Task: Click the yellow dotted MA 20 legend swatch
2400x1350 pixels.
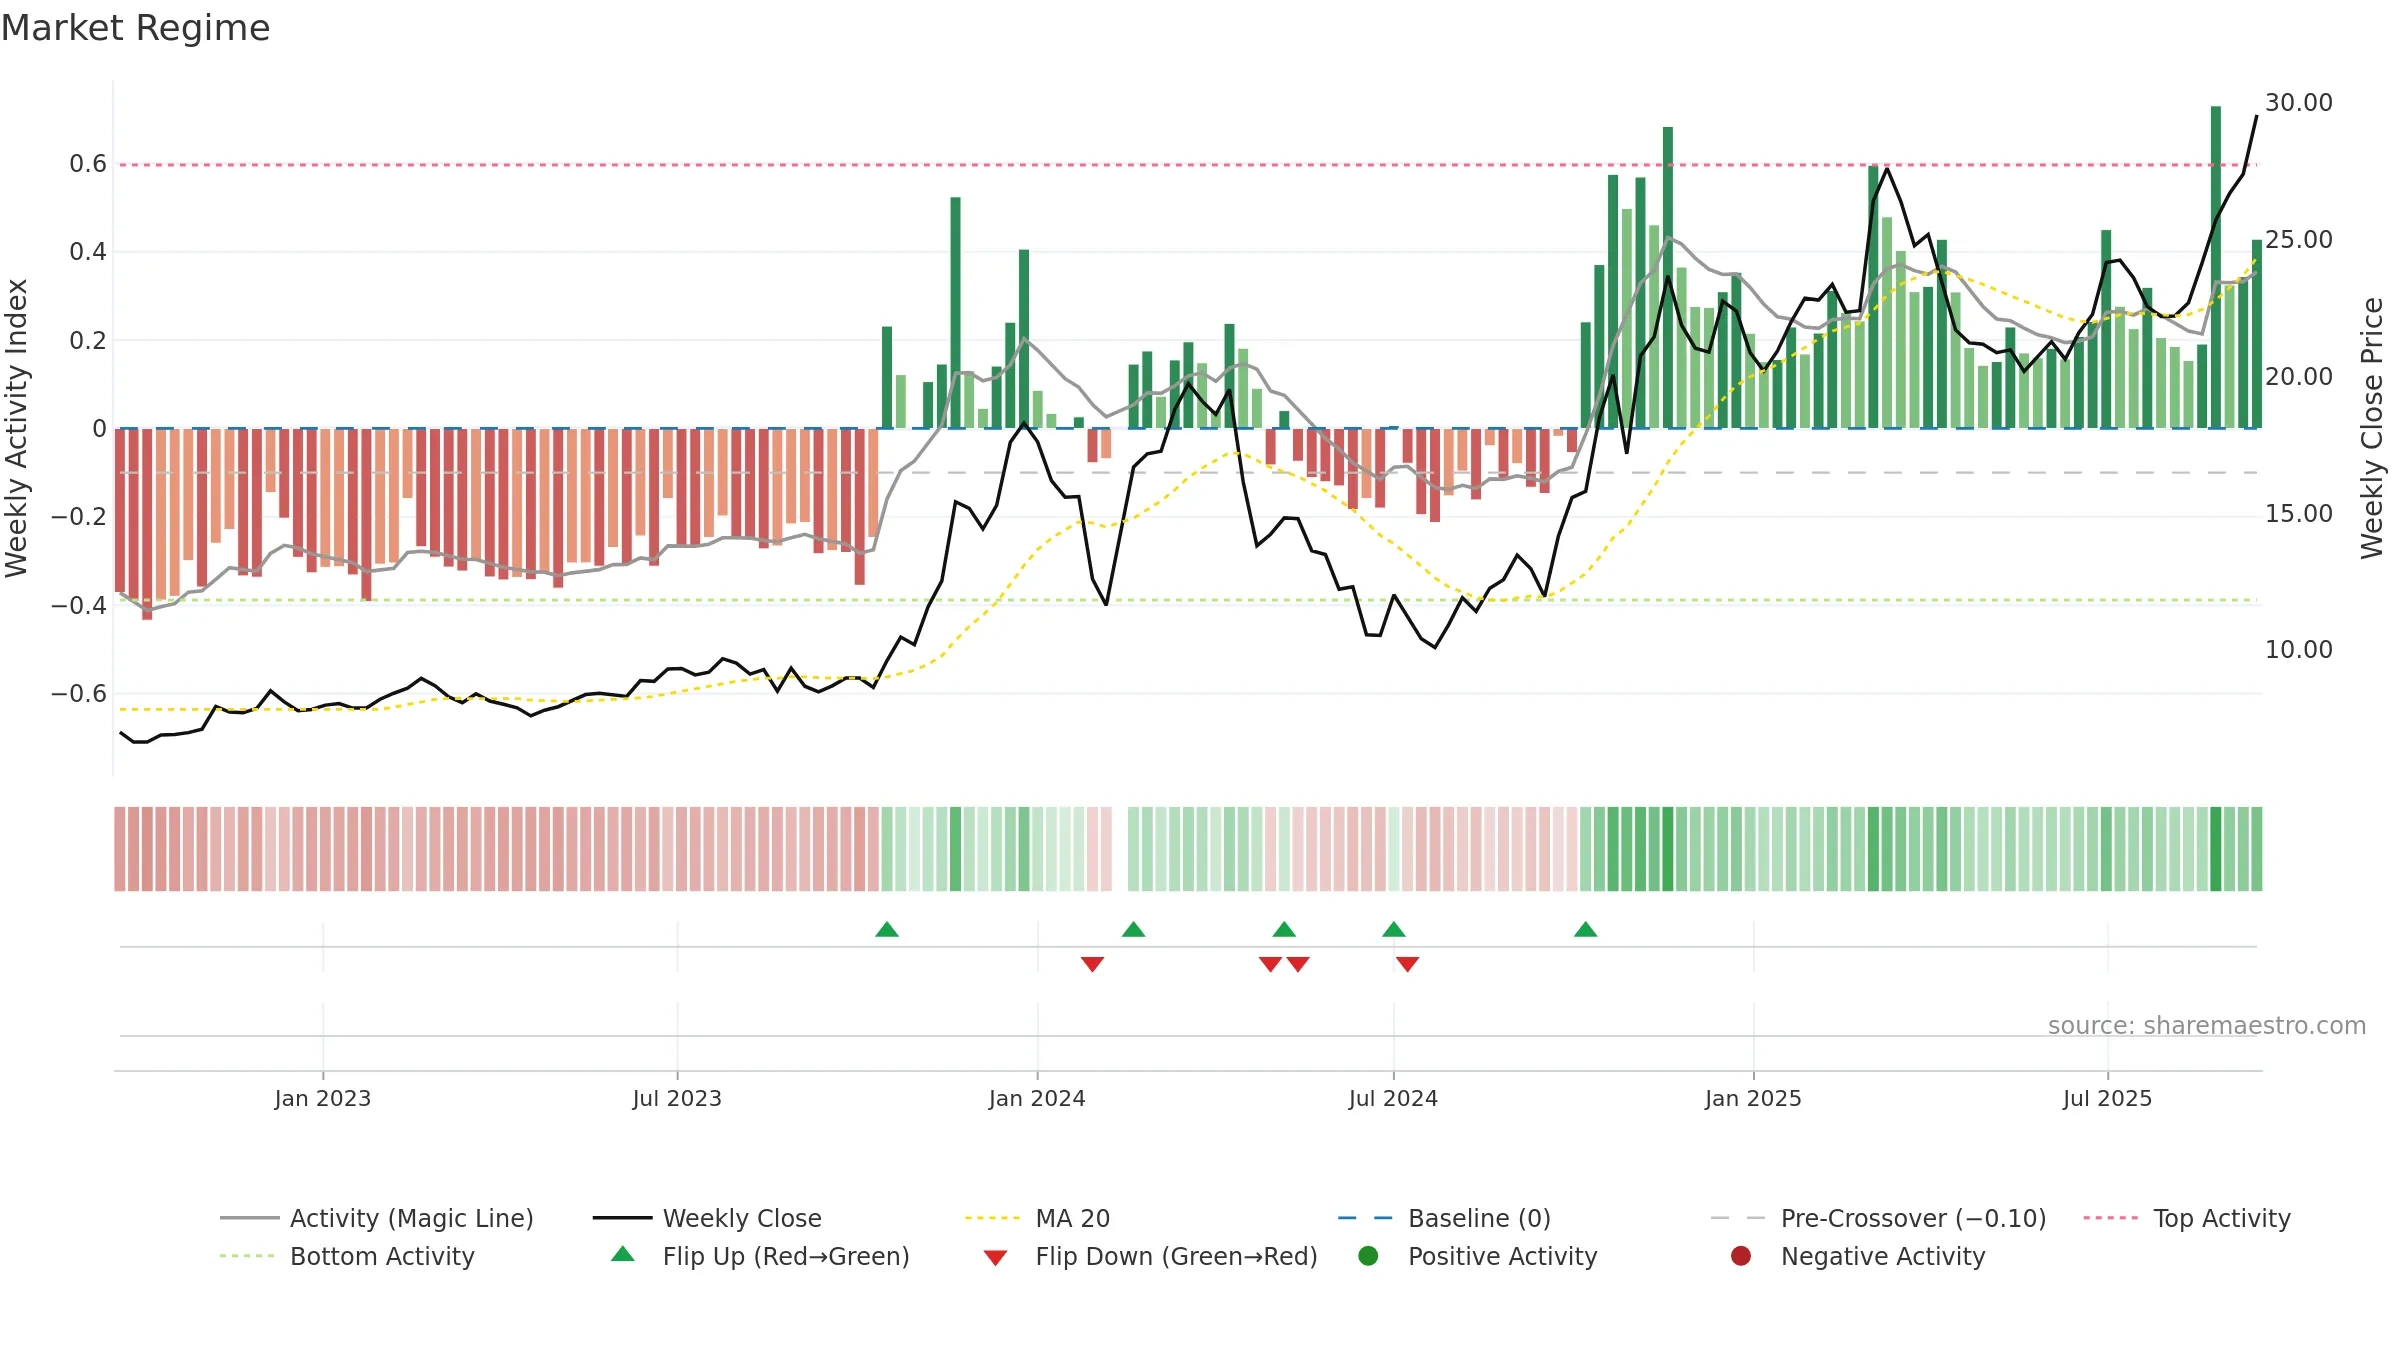Action: pyautogui.click(x=993, y=1218)
